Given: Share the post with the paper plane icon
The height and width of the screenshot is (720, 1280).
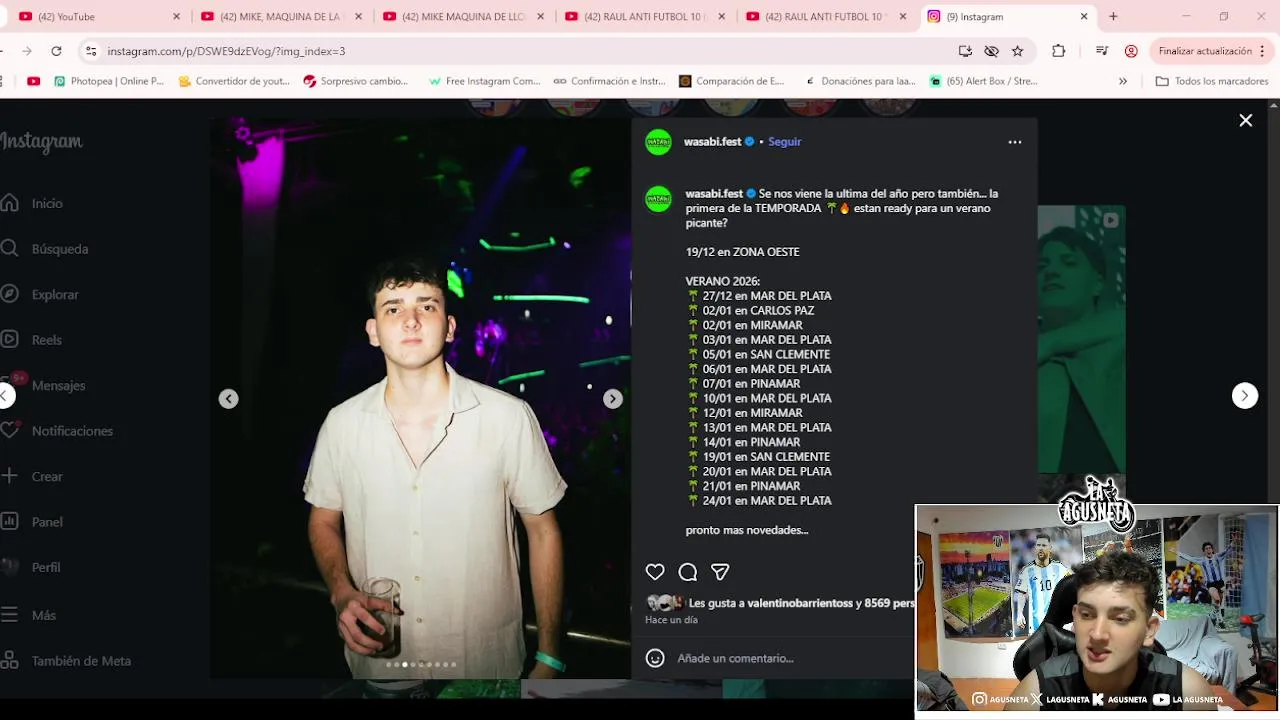Looking at the screenshot, I should click(x=720, y=572).
